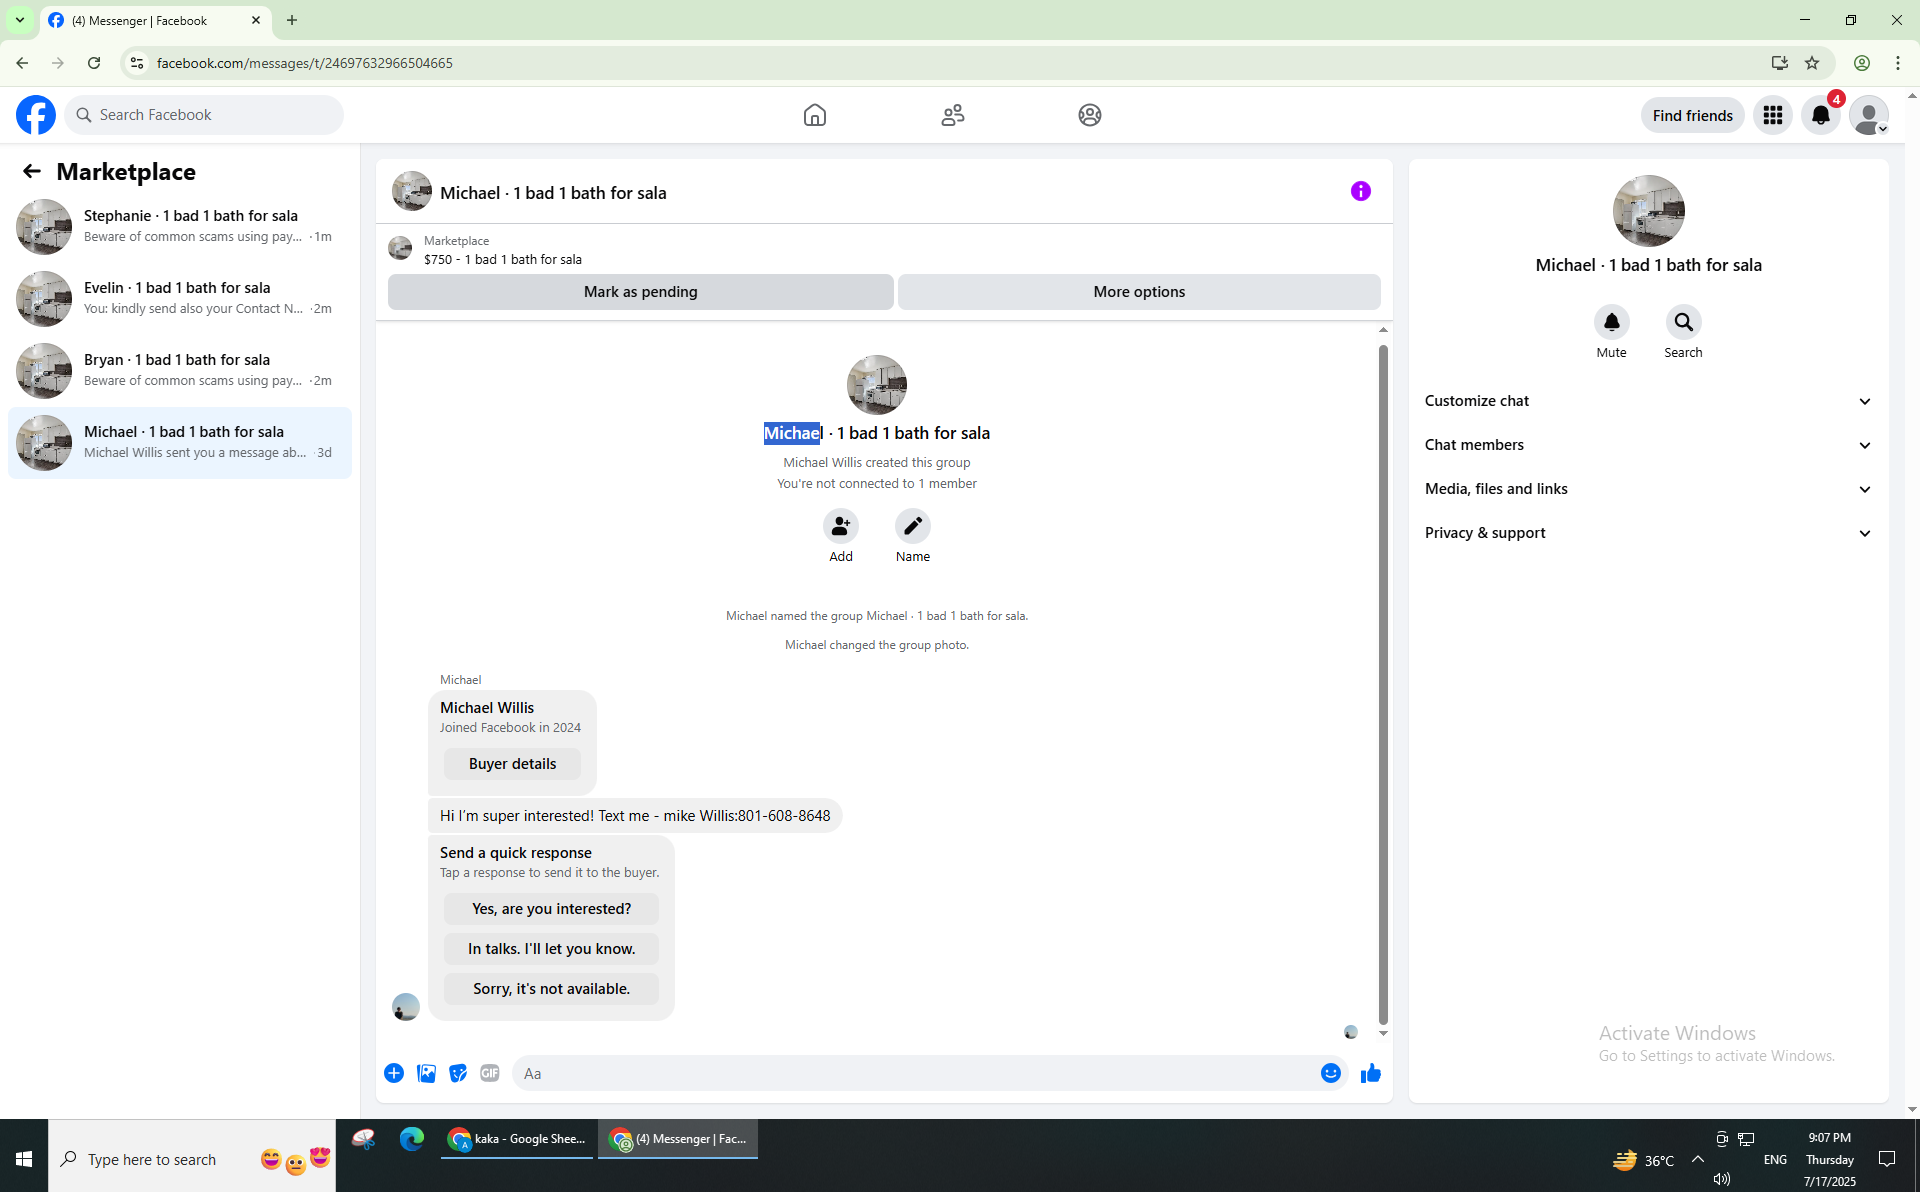
Task: Open the Groups icon in top navigation
Action: 1090,115
